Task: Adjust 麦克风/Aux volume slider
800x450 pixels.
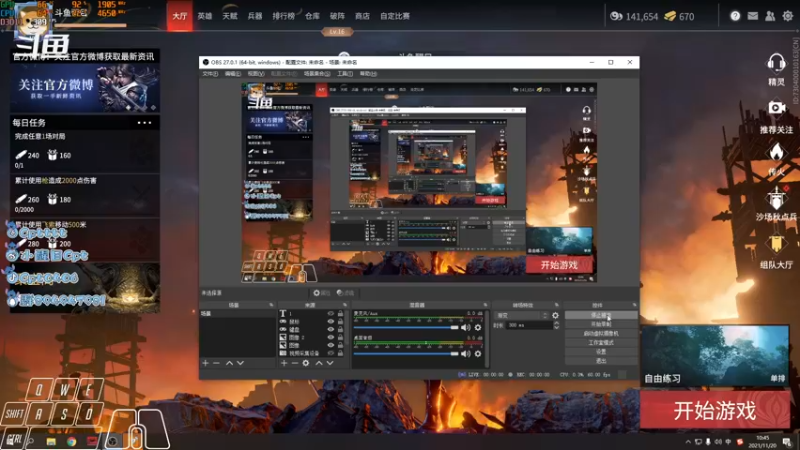Action: coord(406,328)
